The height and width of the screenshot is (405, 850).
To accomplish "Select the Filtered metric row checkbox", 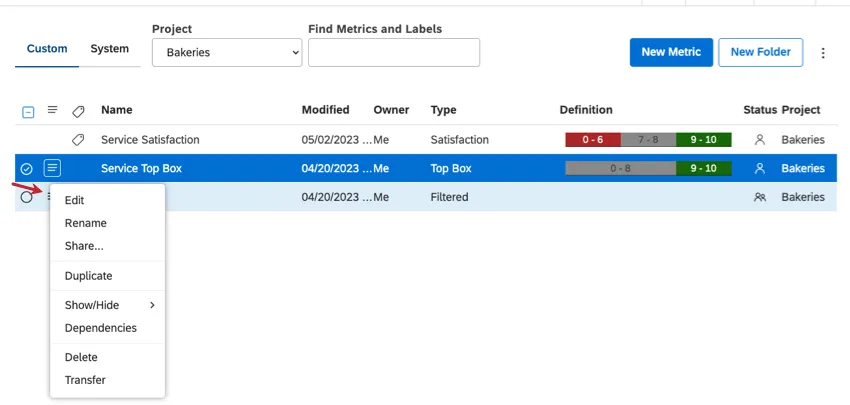I will (27, 197).
